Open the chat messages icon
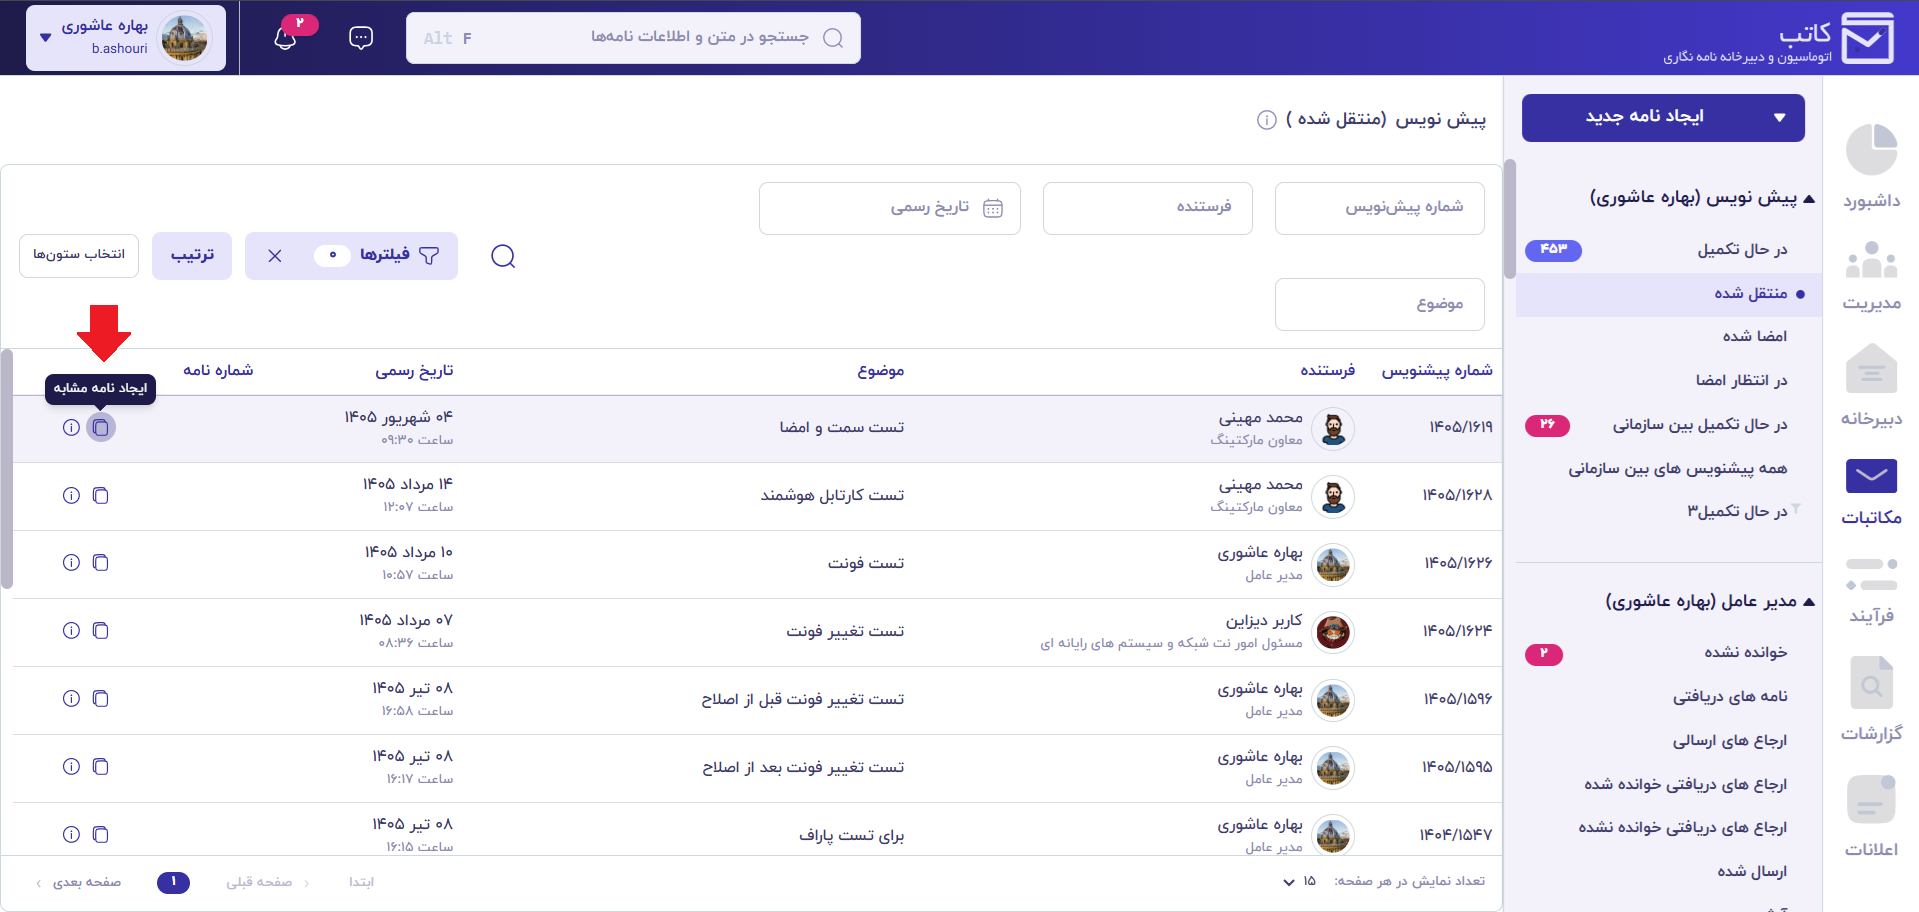 pyautogui.click(x=361, y=38)
